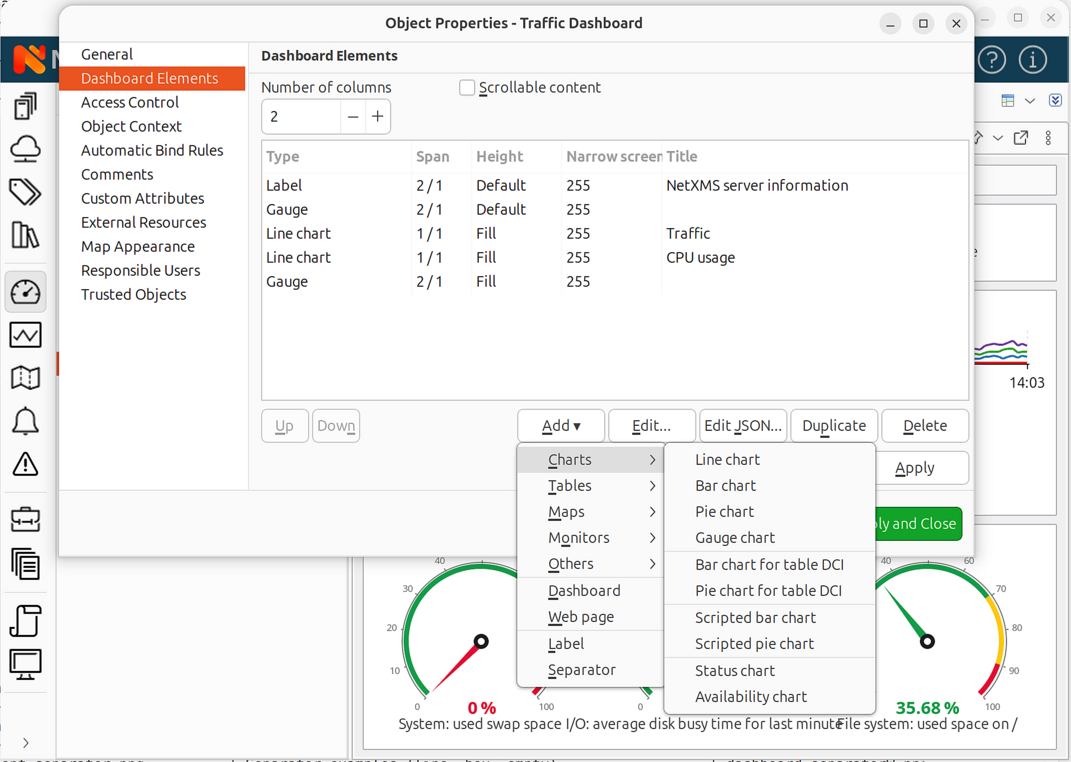The image size is (1071, 762).
Task: Expand the sidebar with bottom chevron
Action: (x=25, y=743)
